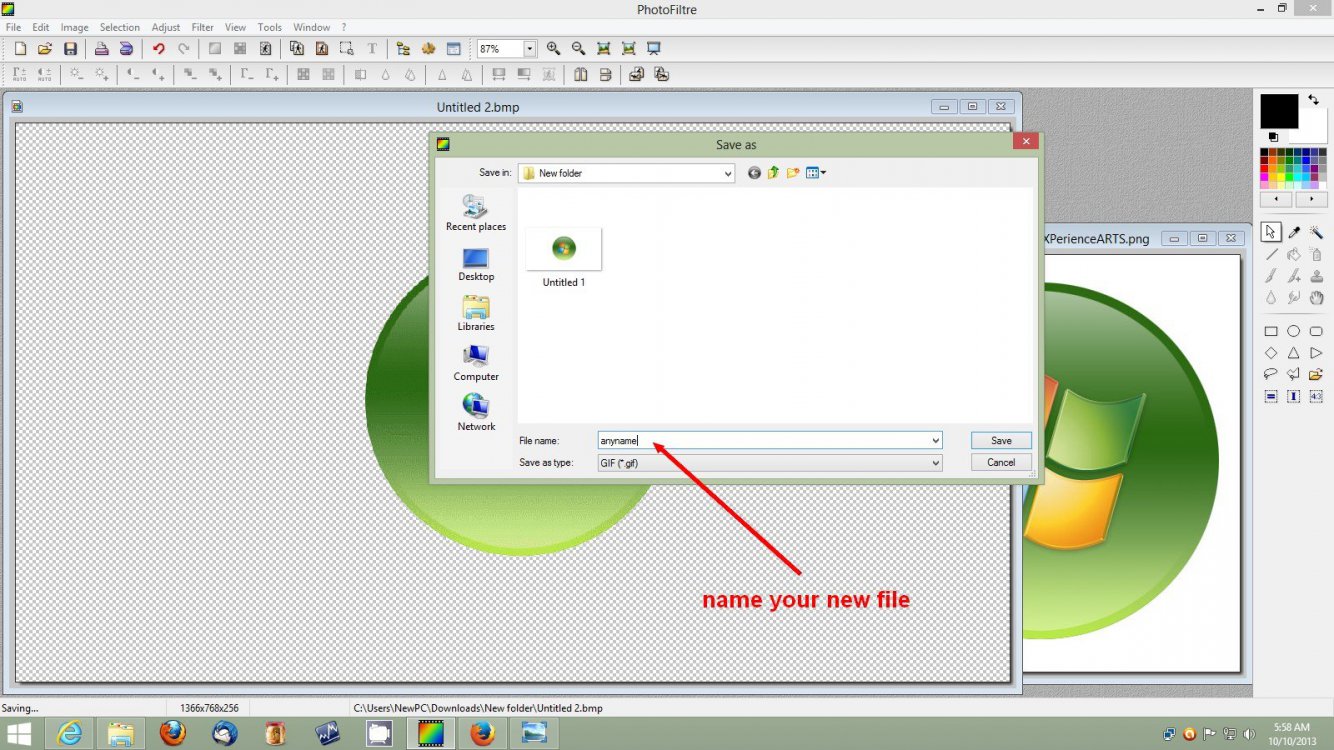Choose the Rounded rectangle selection shape
The height and width of the screenshot is (750, 1334).
(x=1316, y=331)
